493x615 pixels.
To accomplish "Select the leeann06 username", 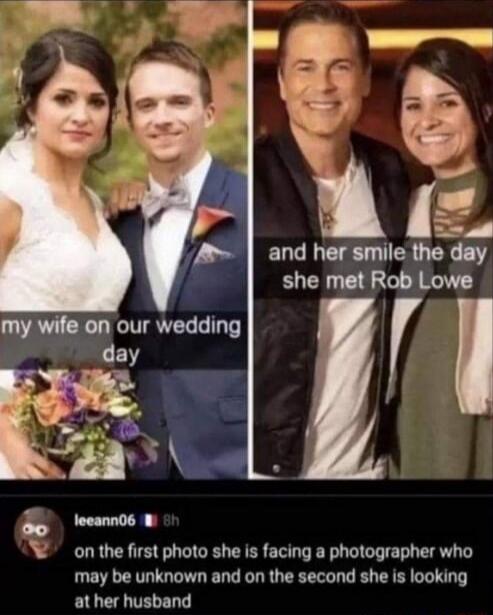I will pyautogui.click(x=105, y=521).
